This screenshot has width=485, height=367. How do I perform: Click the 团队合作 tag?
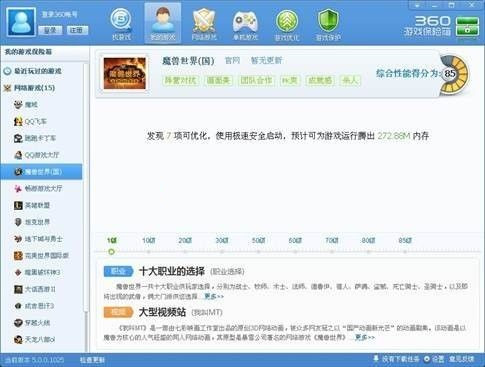pos(256,80)
